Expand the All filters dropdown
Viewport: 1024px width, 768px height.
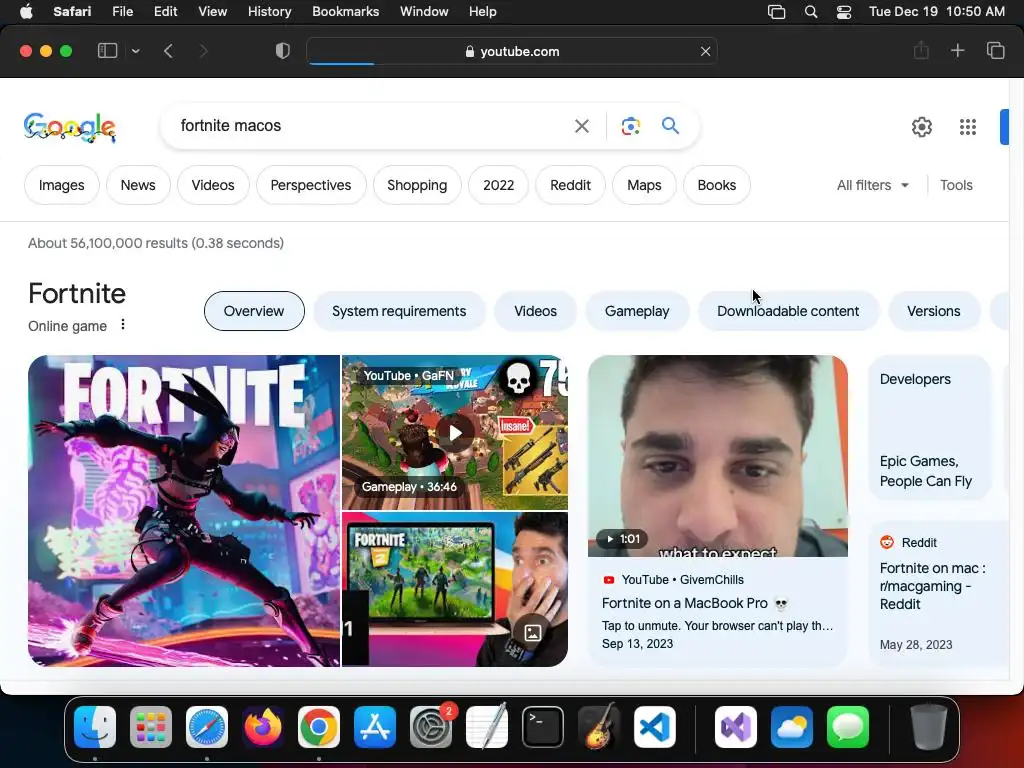(873, 185)
